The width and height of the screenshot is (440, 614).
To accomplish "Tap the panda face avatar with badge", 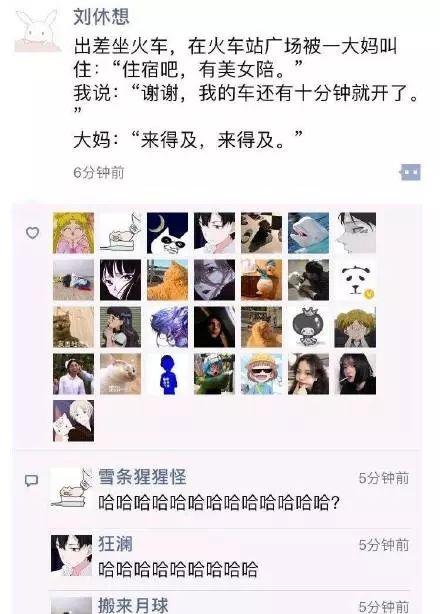I will [355, 280].
